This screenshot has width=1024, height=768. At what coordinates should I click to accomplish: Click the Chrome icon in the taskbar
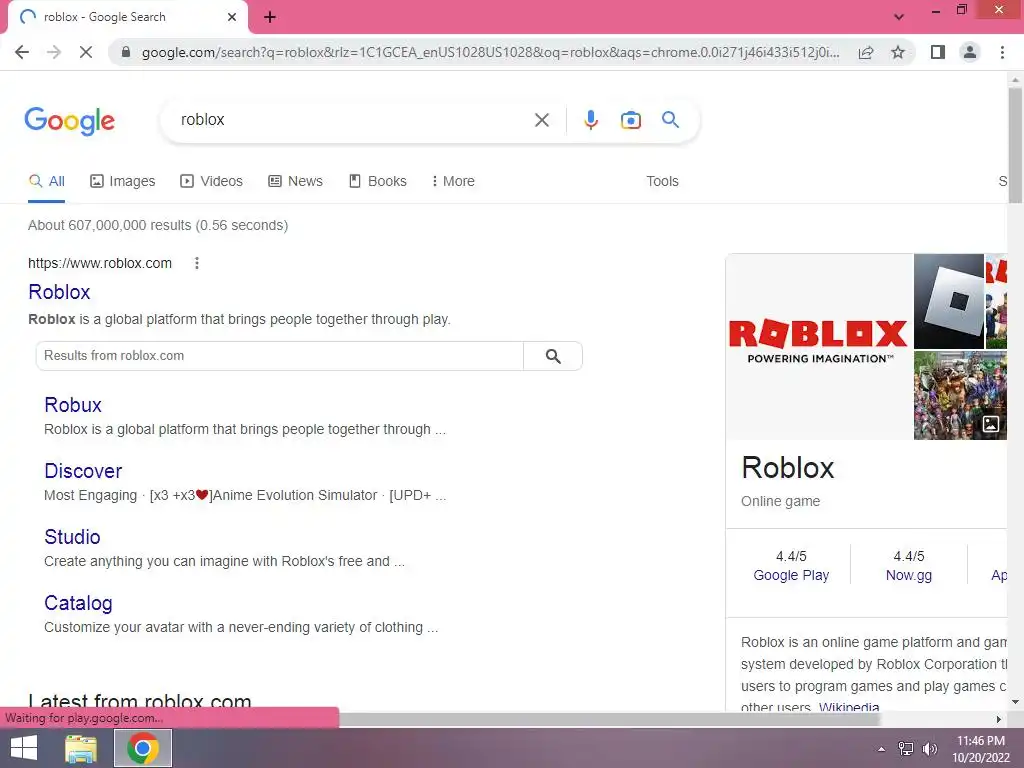pyautogui.click(x=143, y=748)
